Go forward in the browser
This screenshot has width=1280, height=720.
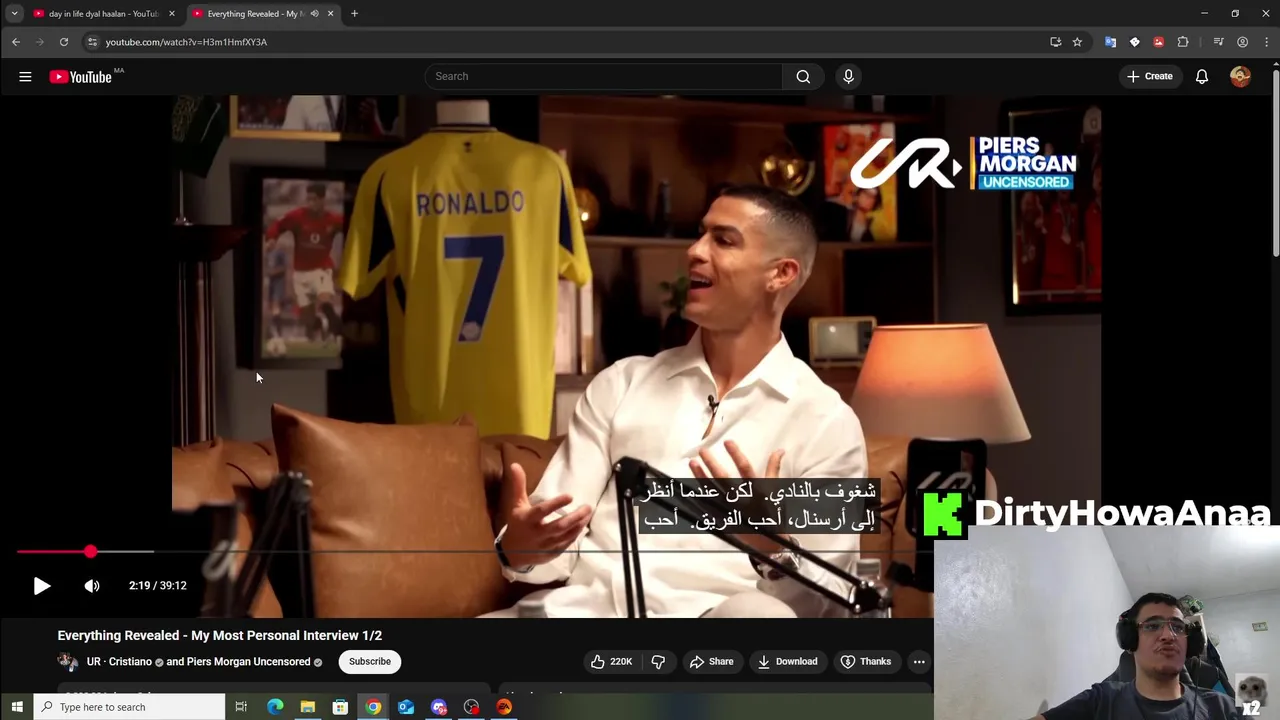(40, 42)
